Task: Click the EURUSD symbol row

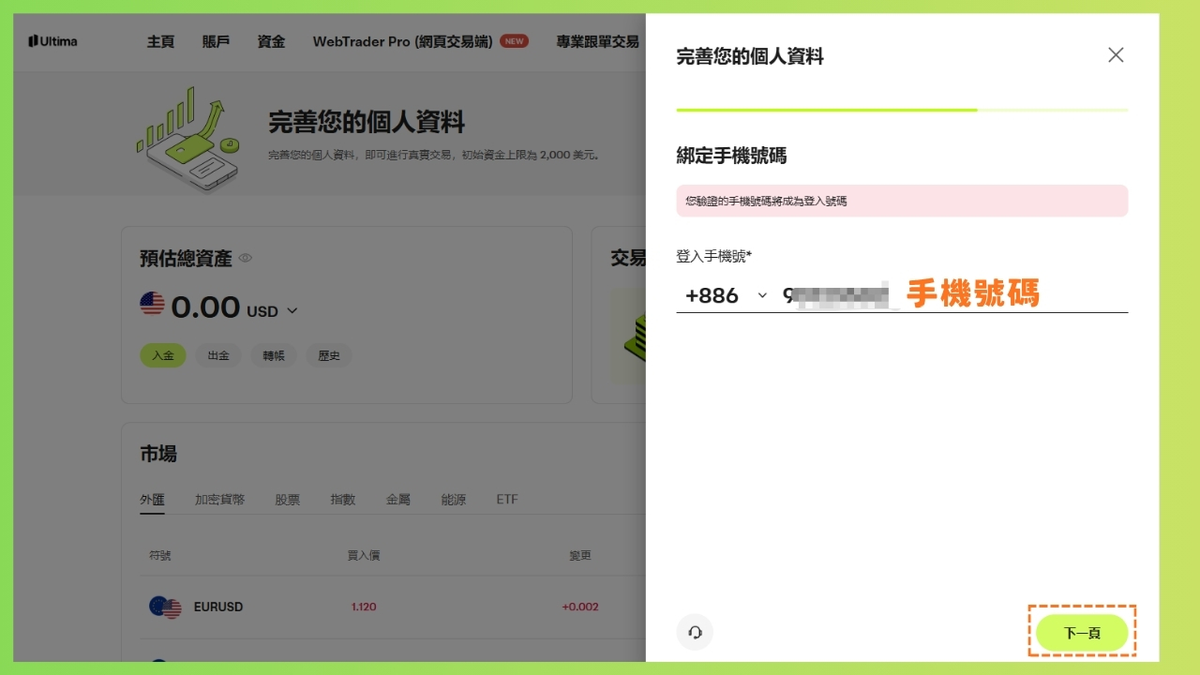Action: [393, 607]
